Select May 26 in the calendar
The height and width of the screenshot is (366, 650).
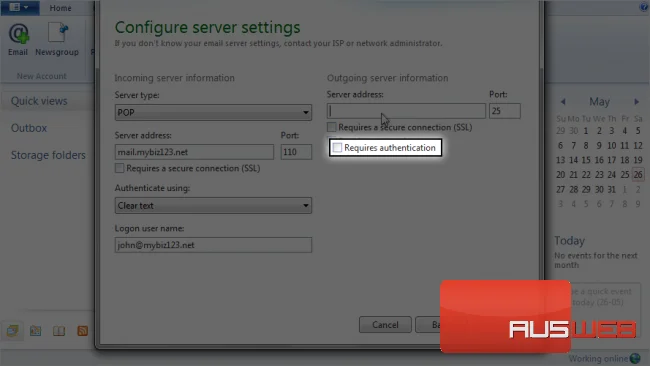point(638,175)
